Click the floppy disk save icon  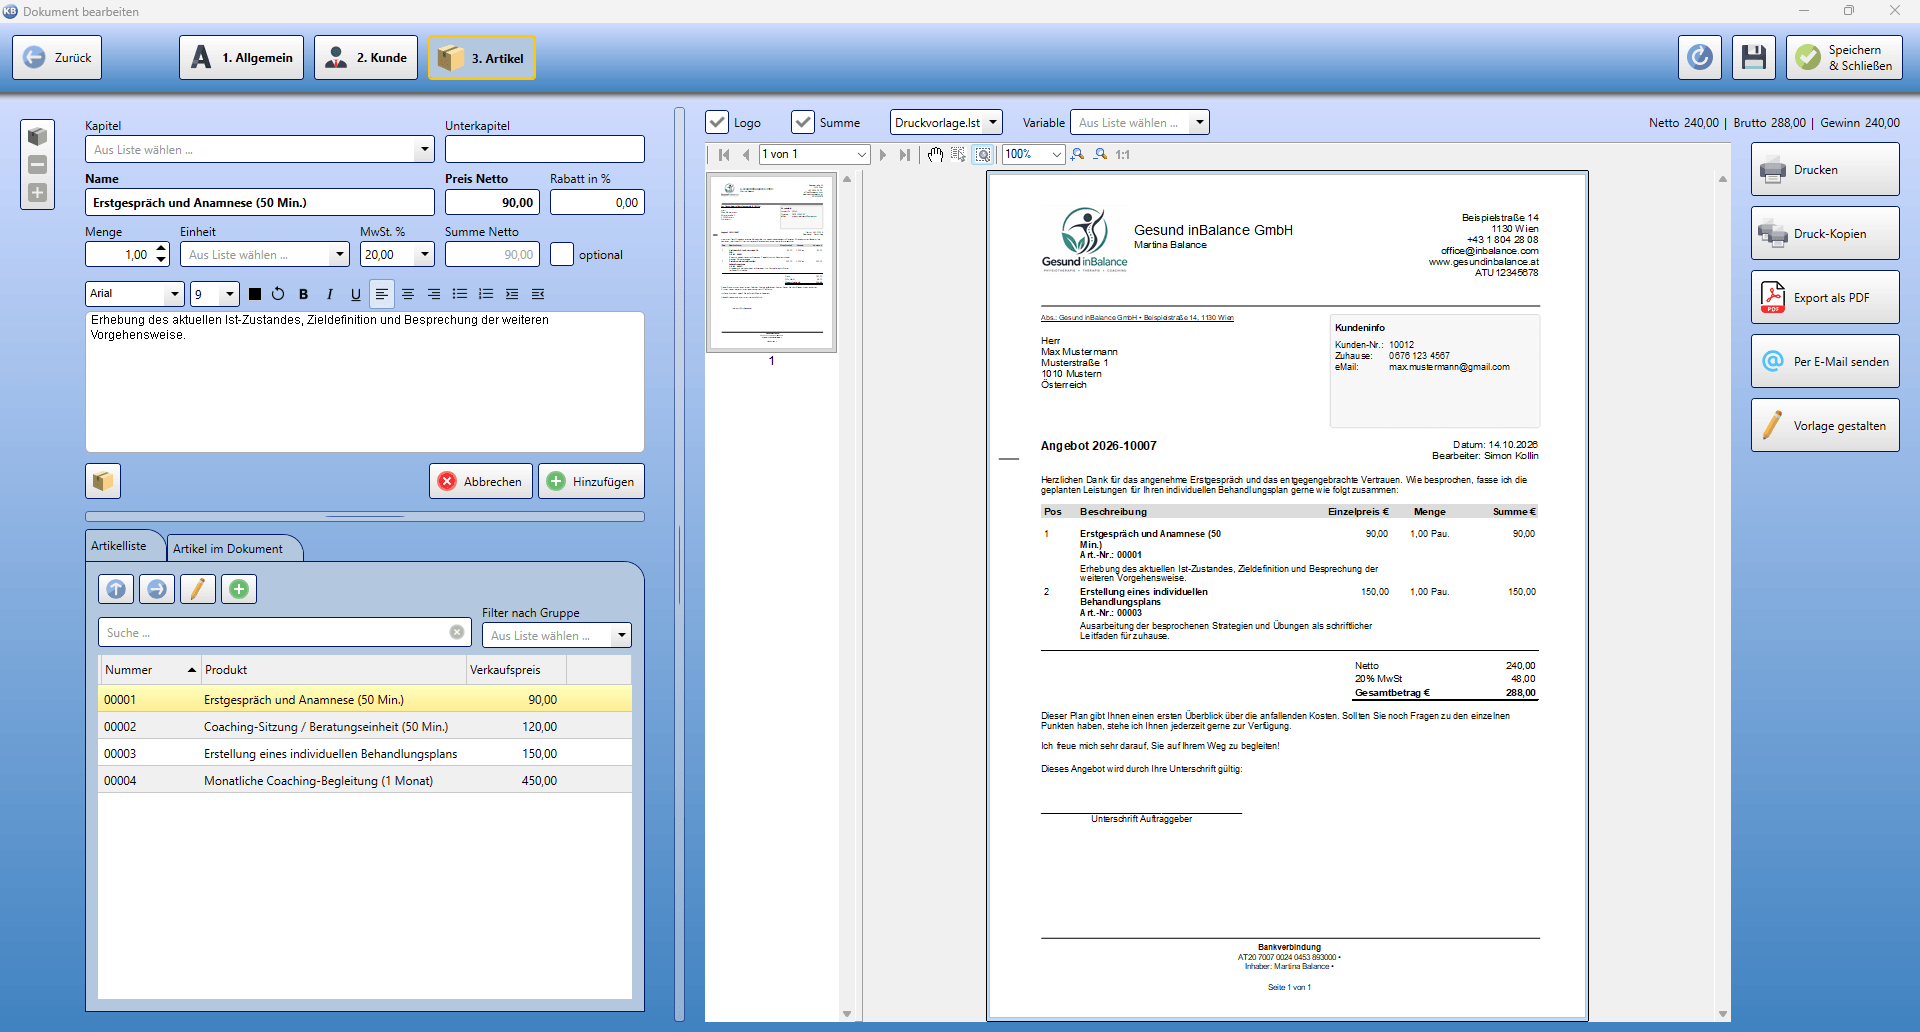pos(1753,58)
